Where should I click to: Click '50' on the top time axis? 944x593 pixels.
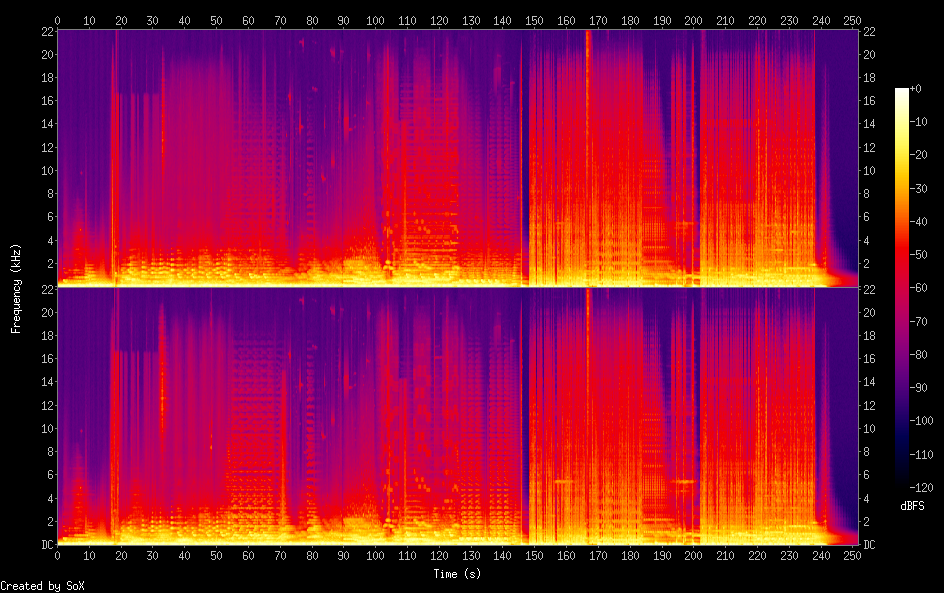point(216,20)
